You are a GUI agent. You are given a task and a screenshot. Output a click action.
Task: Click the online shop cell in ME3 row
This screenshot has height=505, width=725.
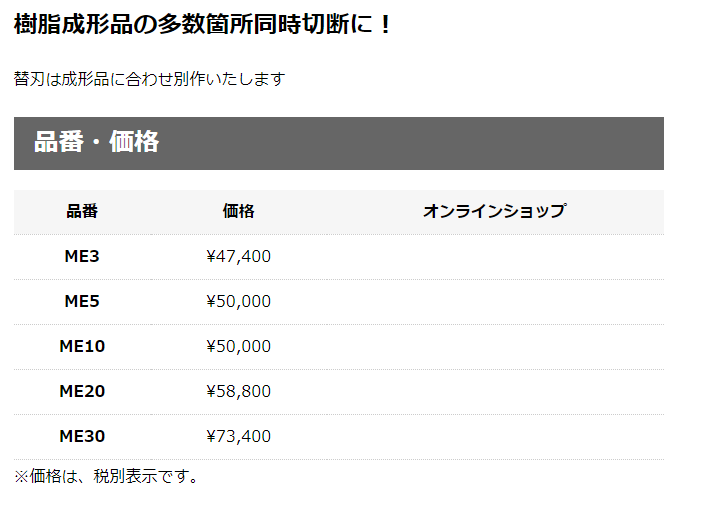tap(495, 257)
